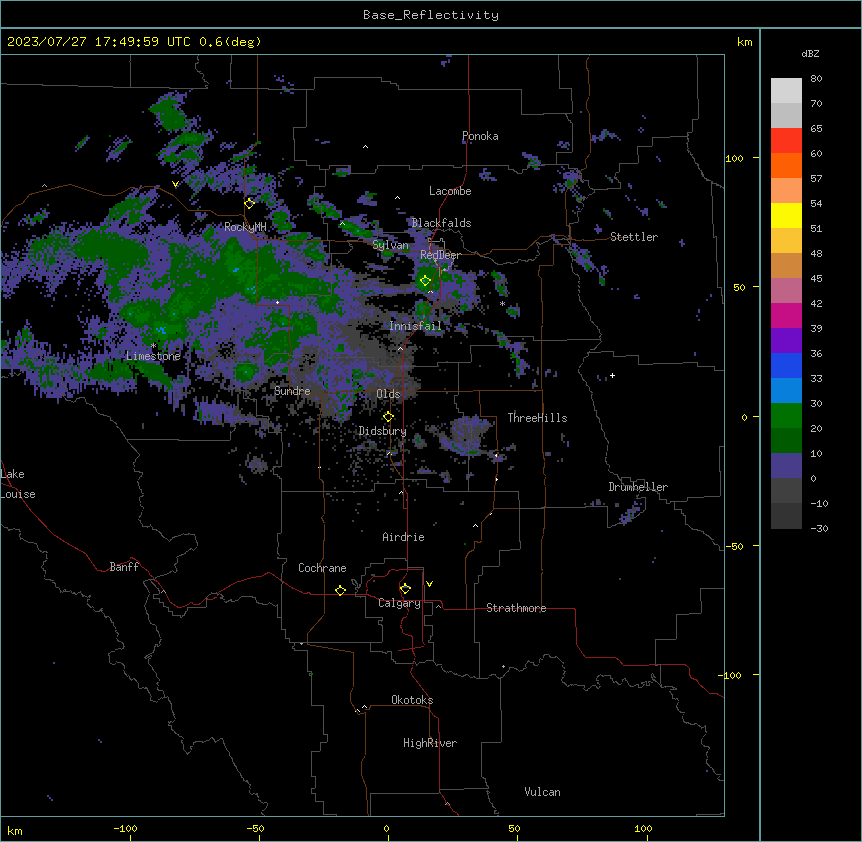Click the dBZ legend heading
The image size is (862, 842).
pos(810,54)
